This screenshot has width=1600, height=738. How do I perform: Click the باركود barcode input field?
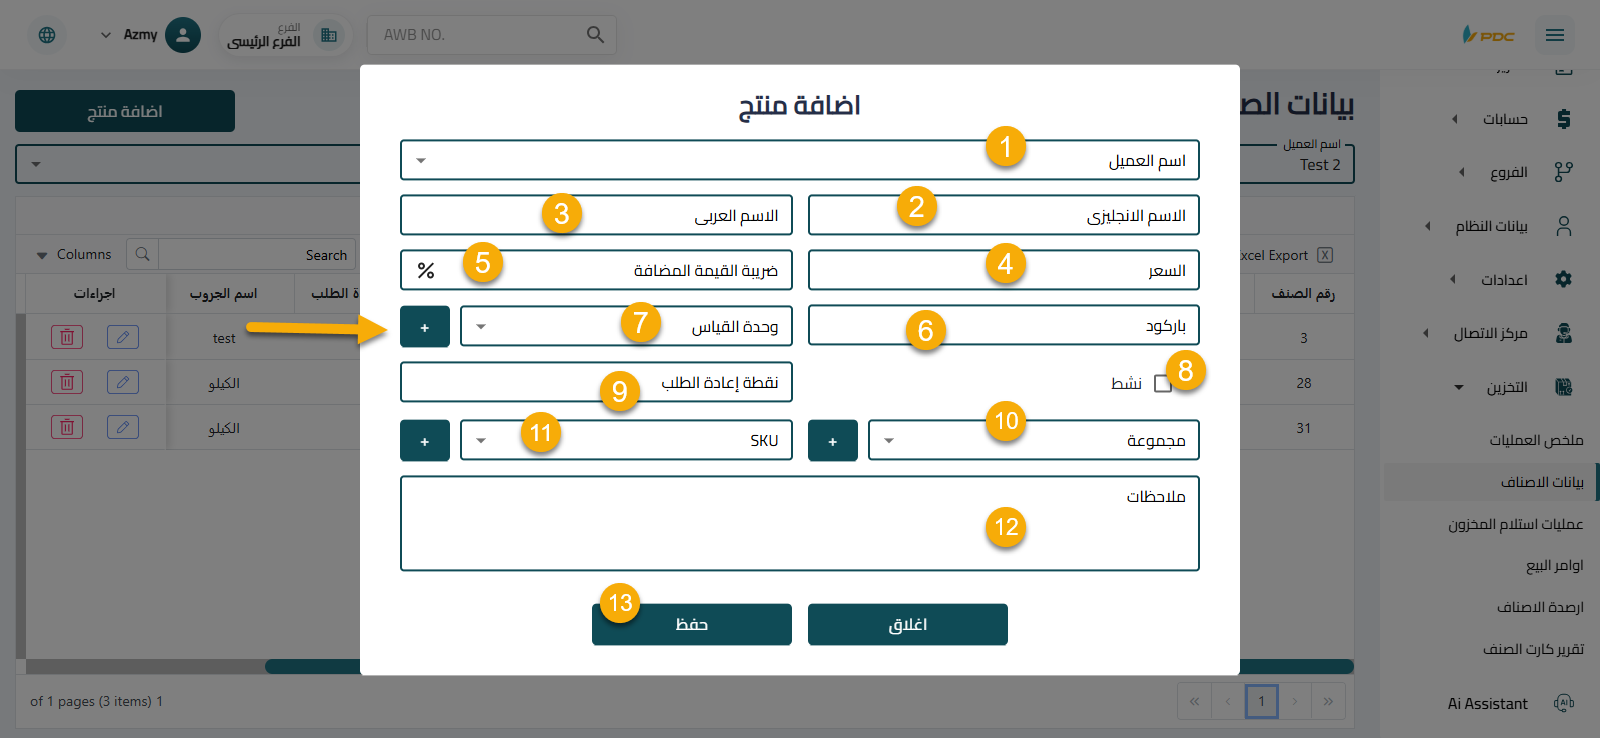click(1004, 325)
